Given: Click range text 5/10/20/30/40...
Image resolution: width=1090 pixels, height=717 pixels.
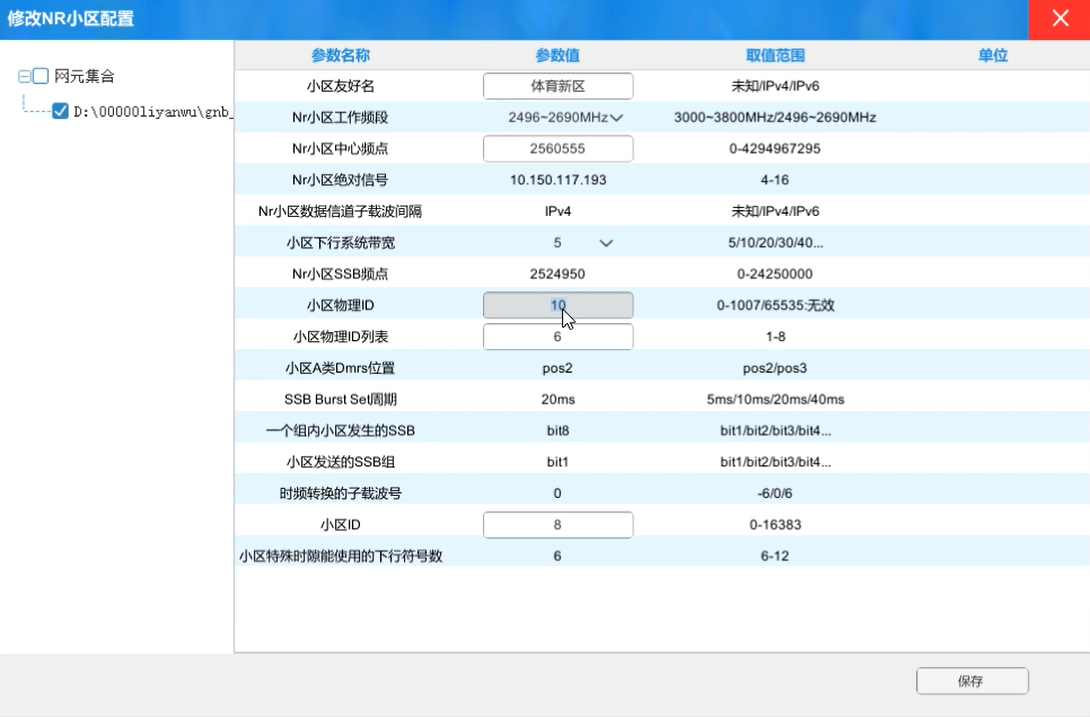Looking at the screenshot, I should pyautogui.click(x=775, y=243).
